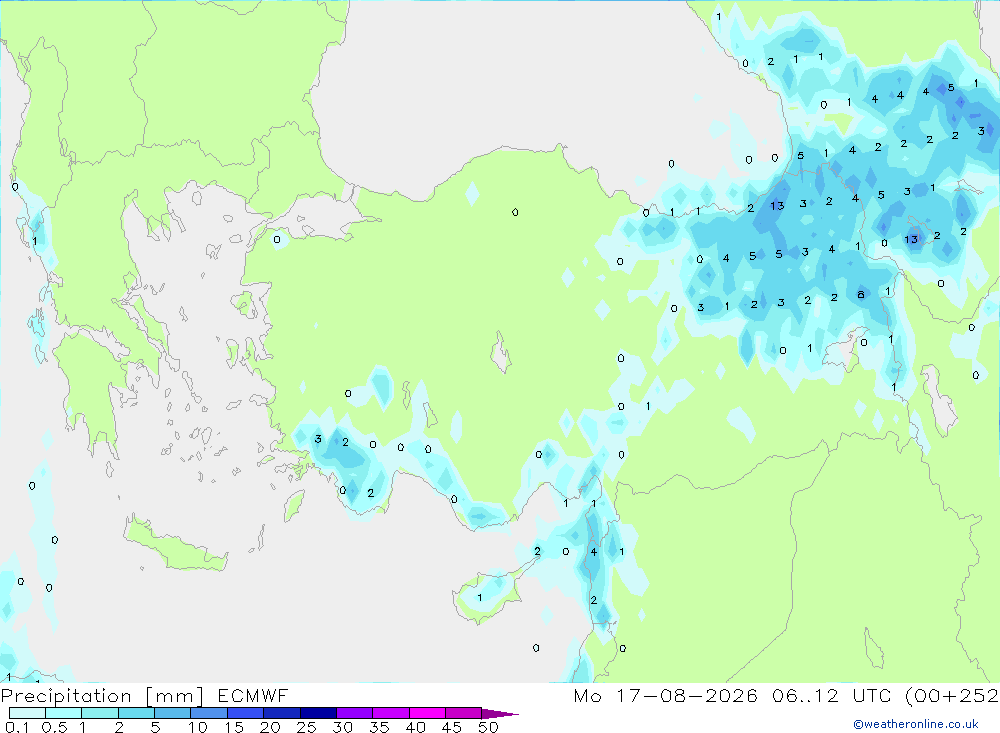Screen dimensions: 1000x733
Task: Select the 20–25 mm legend swatch
Action: point(282,713)
